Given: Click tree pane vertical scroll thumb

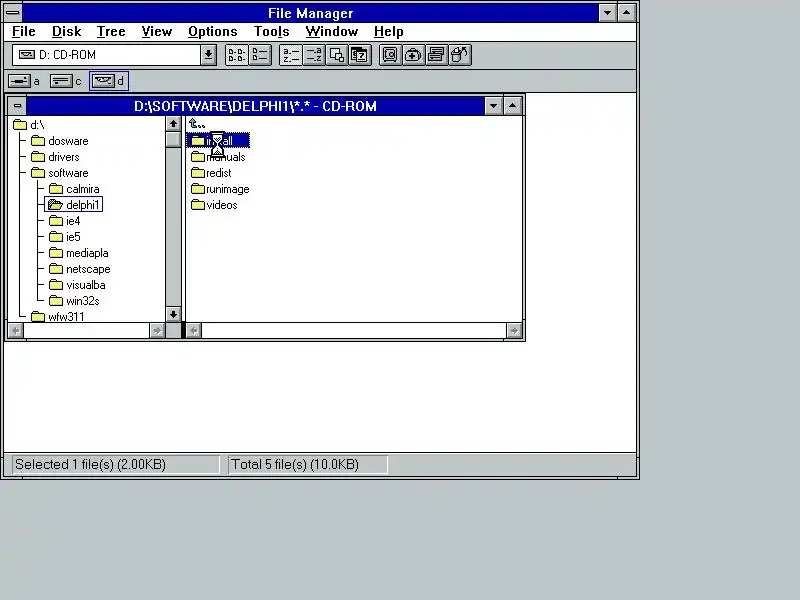Looking at the screenshot, I should (173, 139).
